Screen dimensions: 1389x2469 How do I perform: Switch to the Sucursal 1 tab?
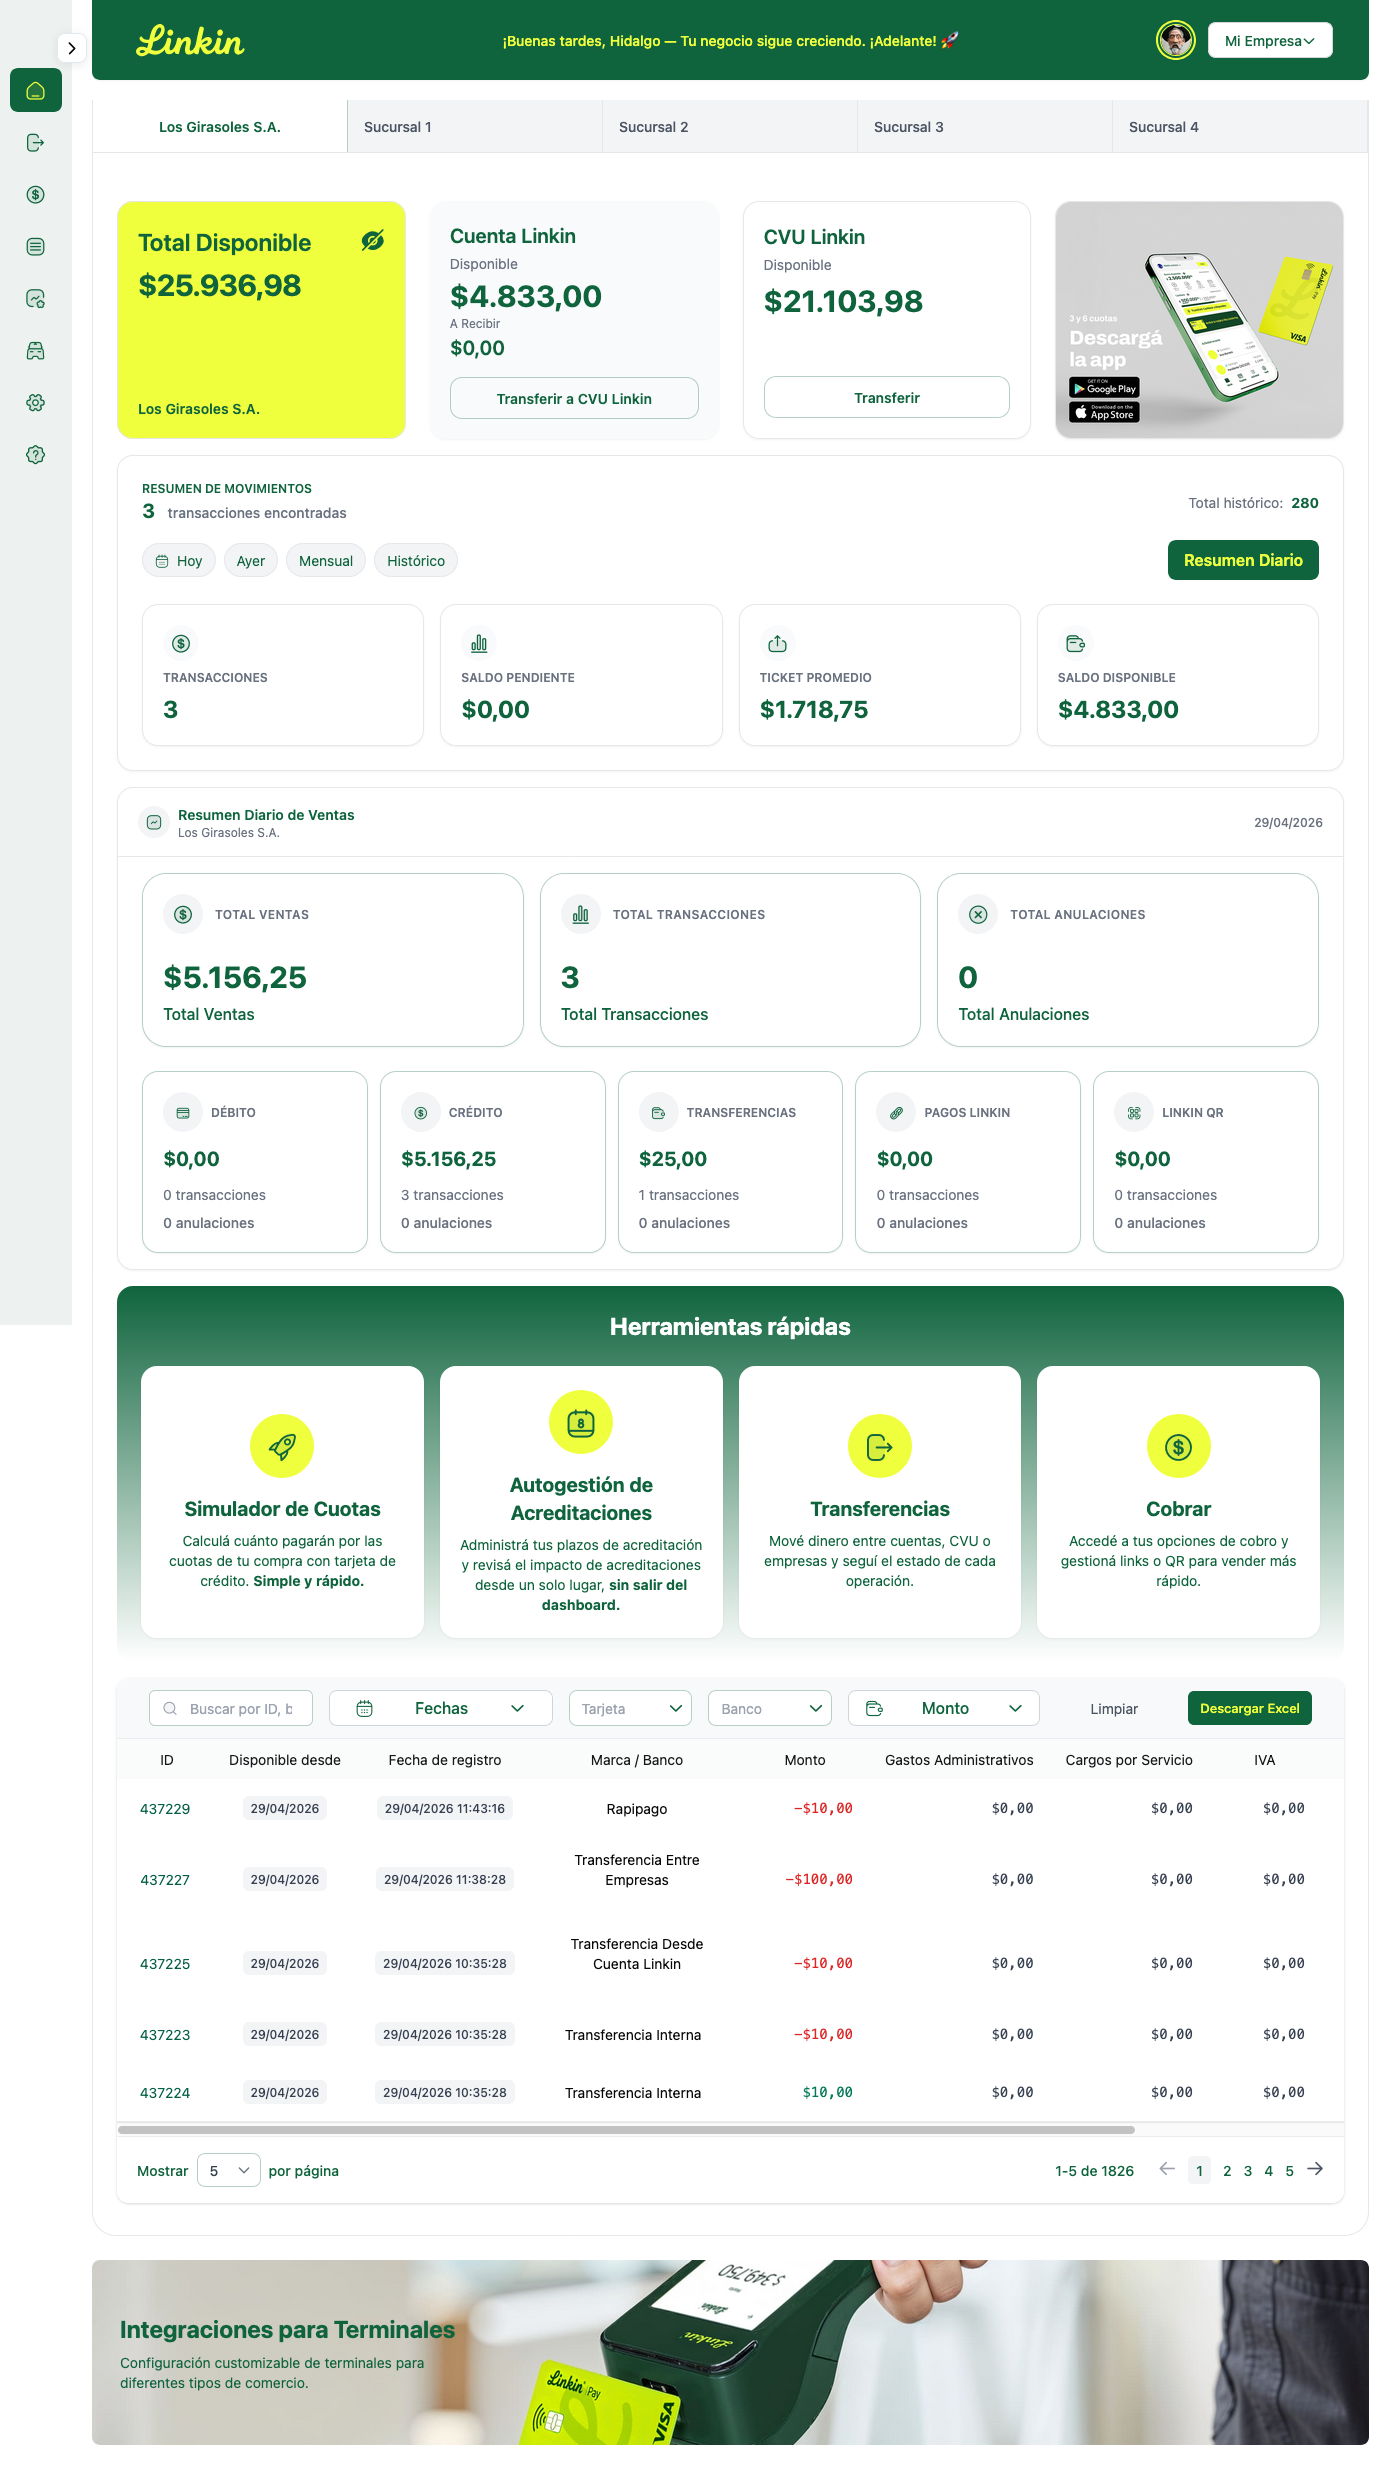tap(475, 127)
